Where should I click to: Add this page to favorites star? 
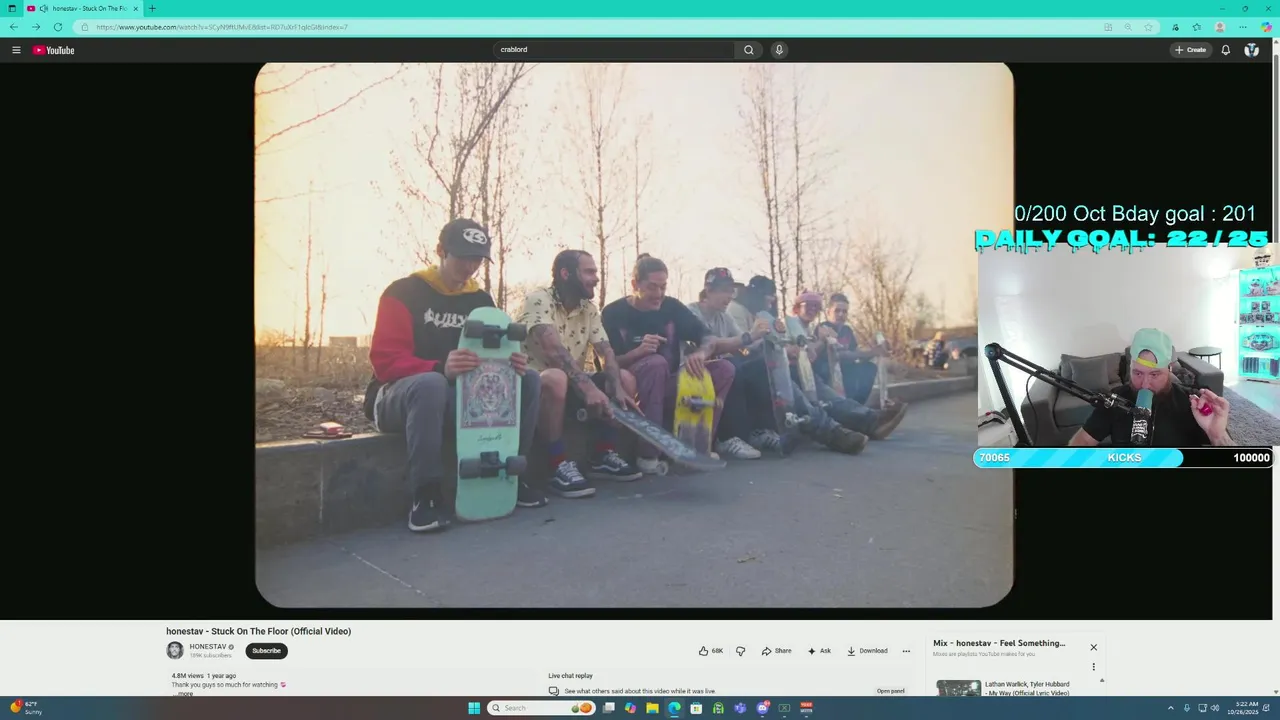1148,27
